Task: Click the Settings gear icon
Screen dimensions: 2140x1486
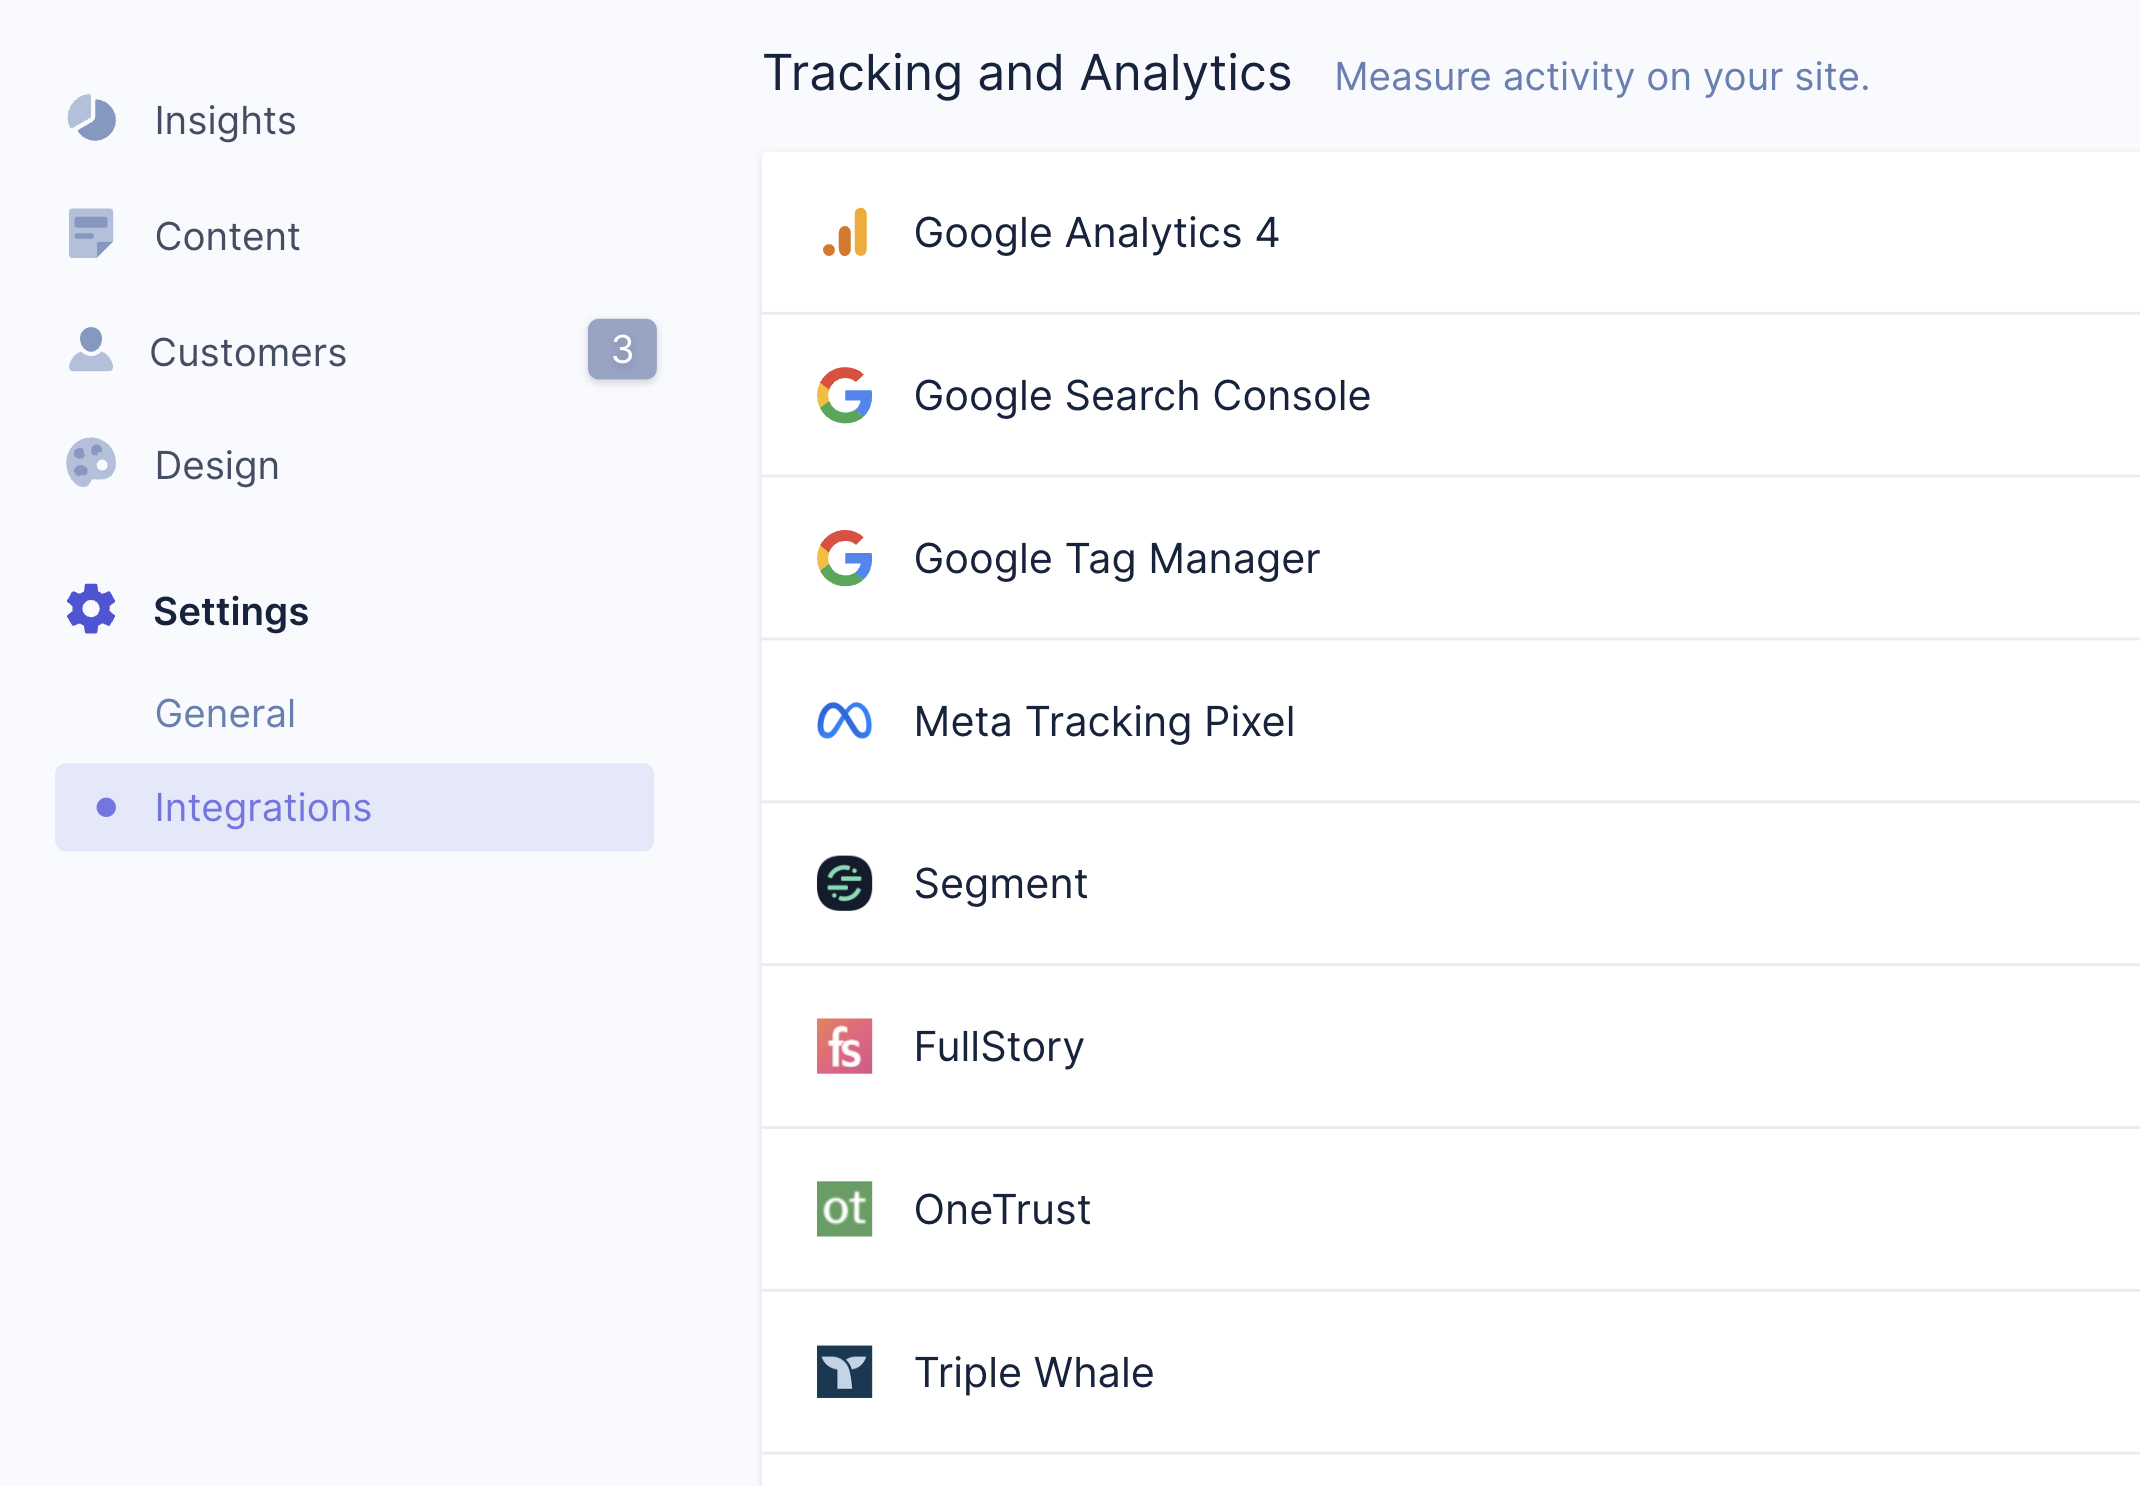Action: tap(91, 609)
